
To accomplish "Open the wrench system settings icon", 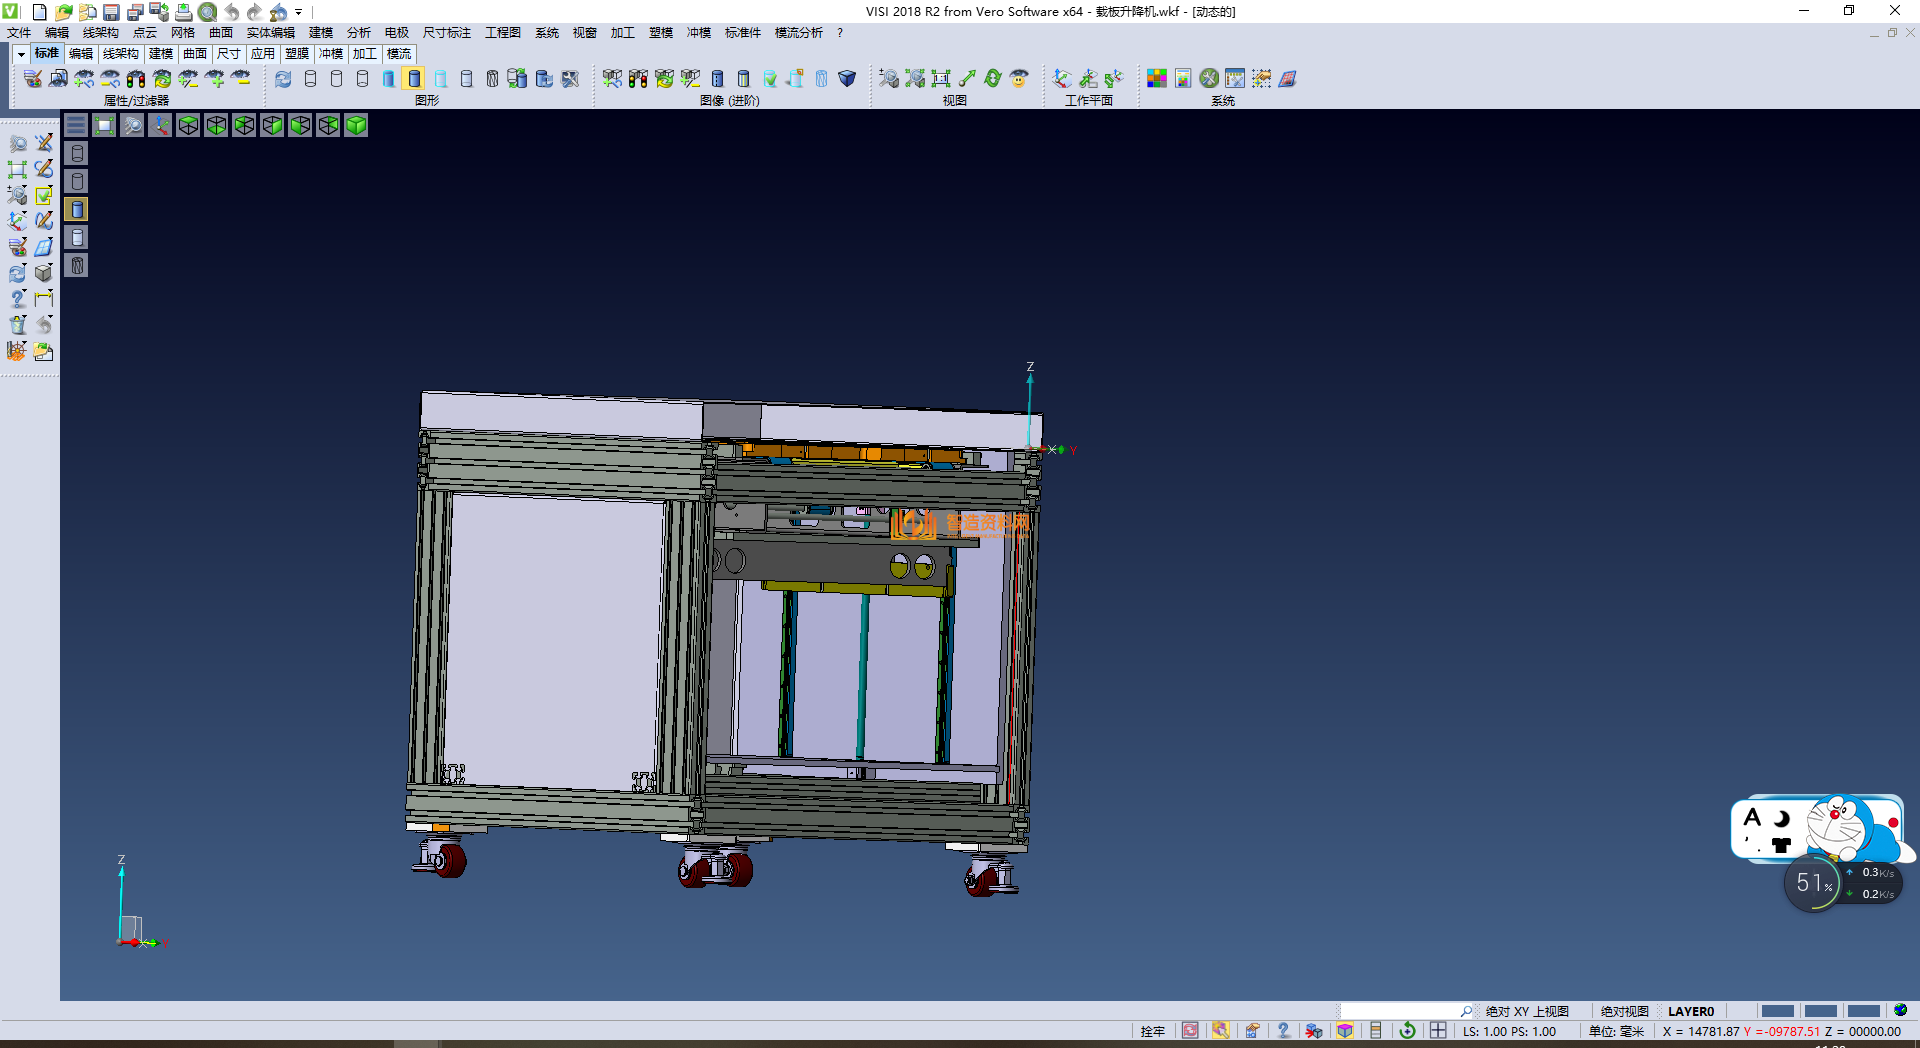I will click(1209, 78).
